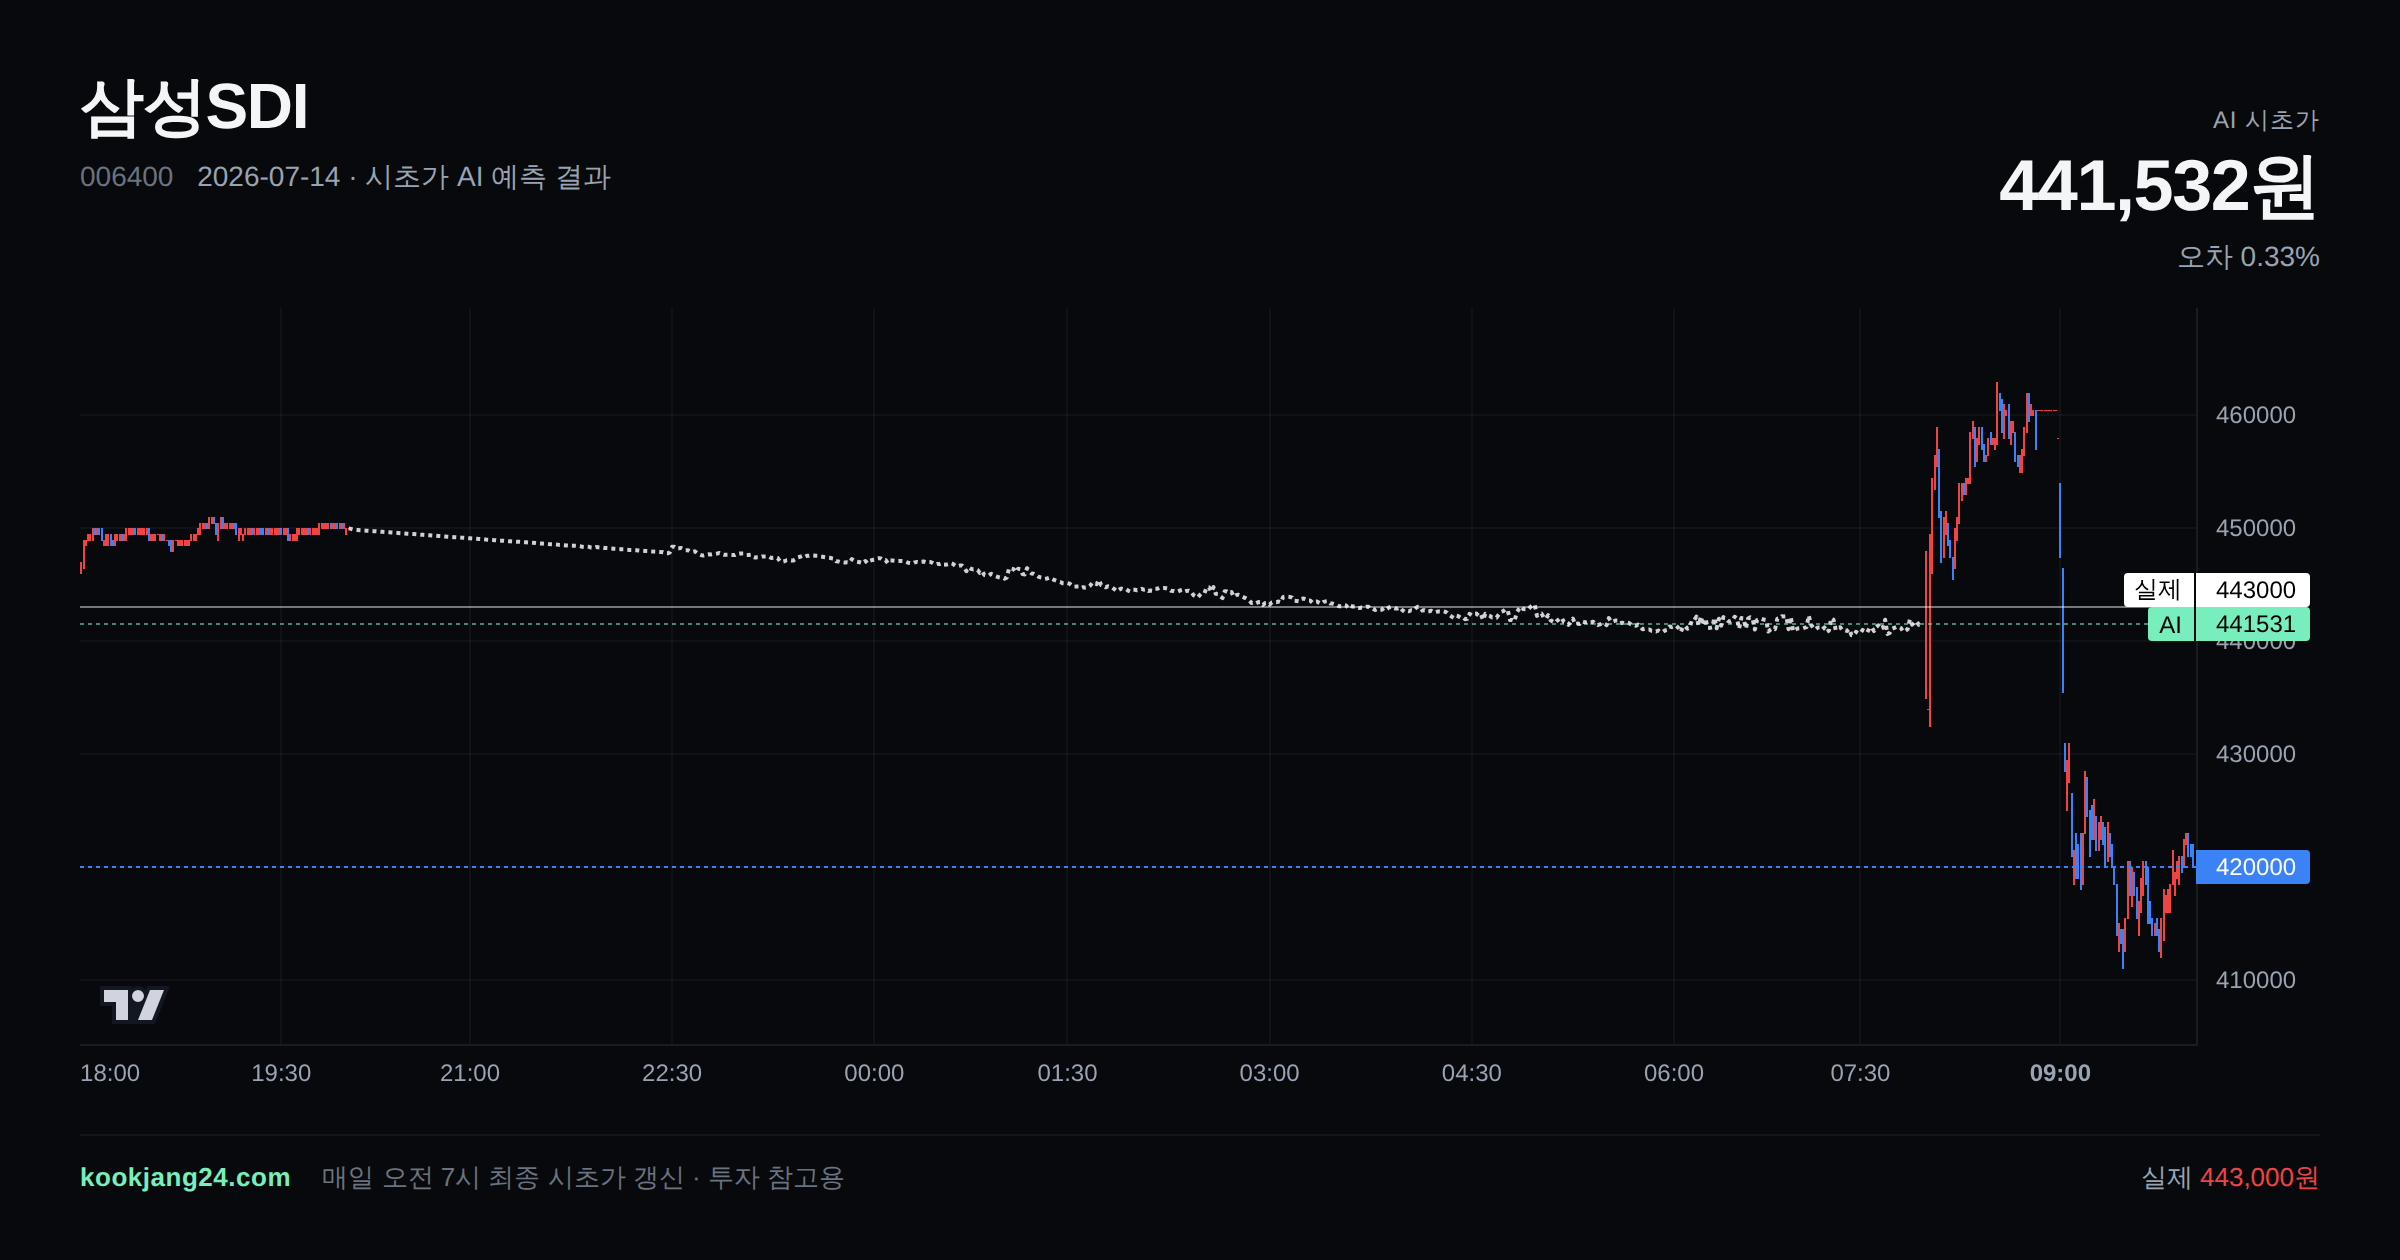Viewport: 2400px width, 1260px height.
Task: Open the kookjang24.com link
Action: pos(185,1177)
